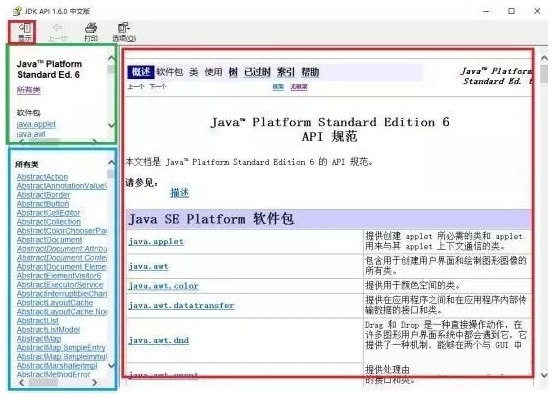
Task: Open the AbstractMap class link
Action: pyautogui.click(x=39, y=338)
